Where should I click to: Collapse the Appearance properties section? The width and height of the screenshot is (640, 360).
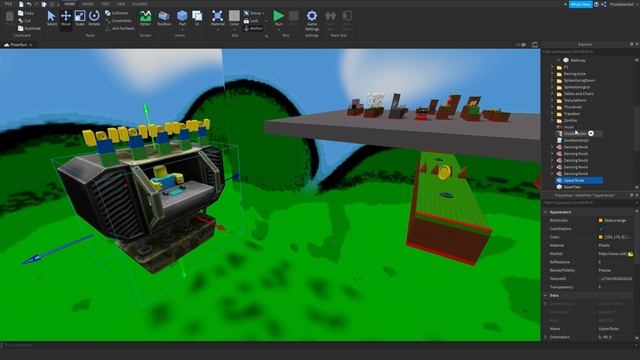(x=546, y=212)
